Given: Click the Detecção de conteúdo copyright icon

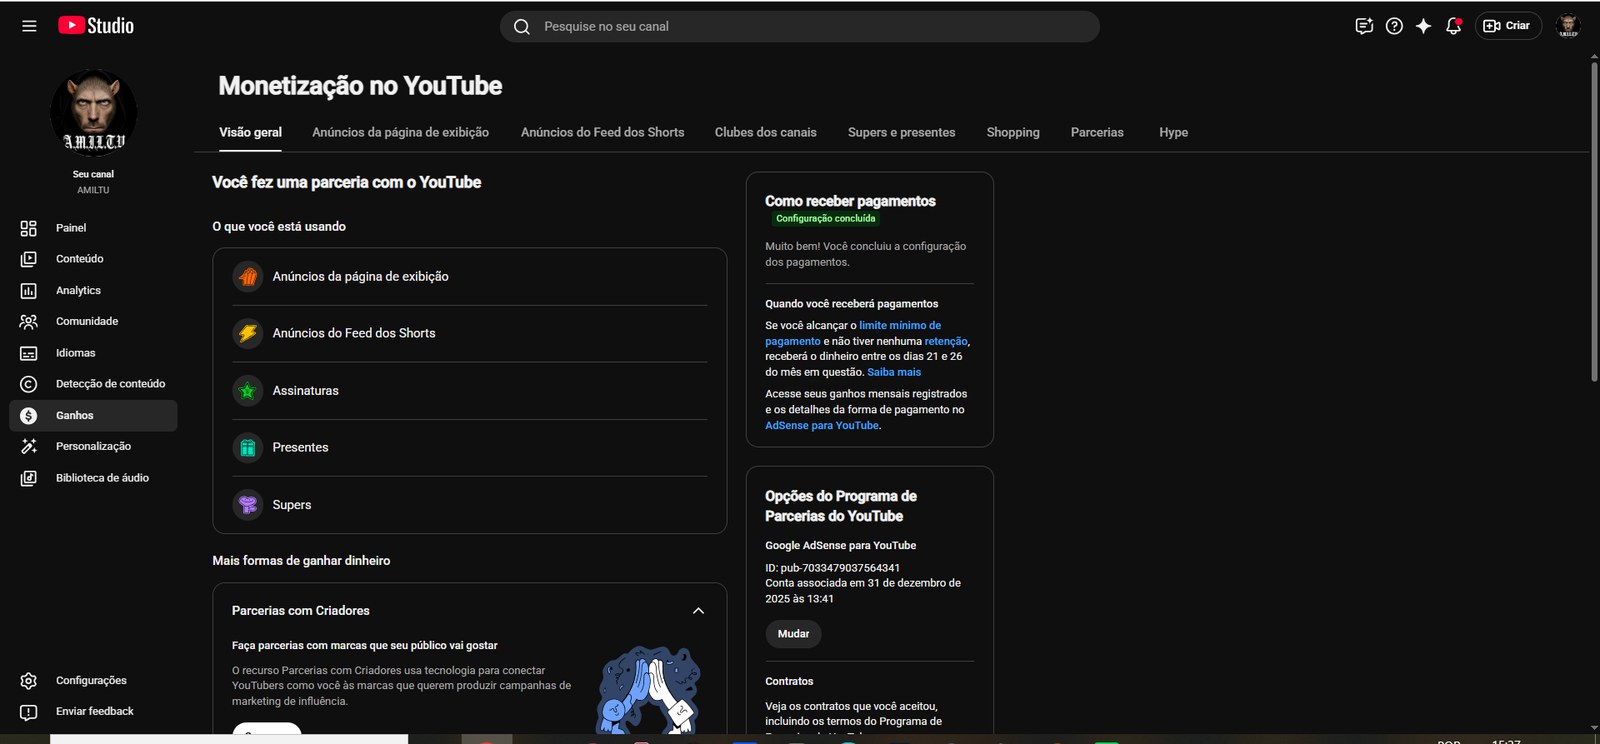Looking at the screenshot, I should [x=29, y=384].
